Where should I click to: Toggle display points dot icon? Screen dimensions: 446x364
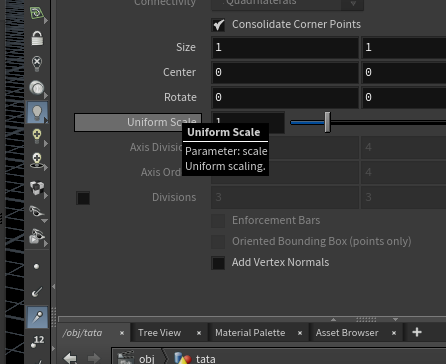tap(36, 266)
